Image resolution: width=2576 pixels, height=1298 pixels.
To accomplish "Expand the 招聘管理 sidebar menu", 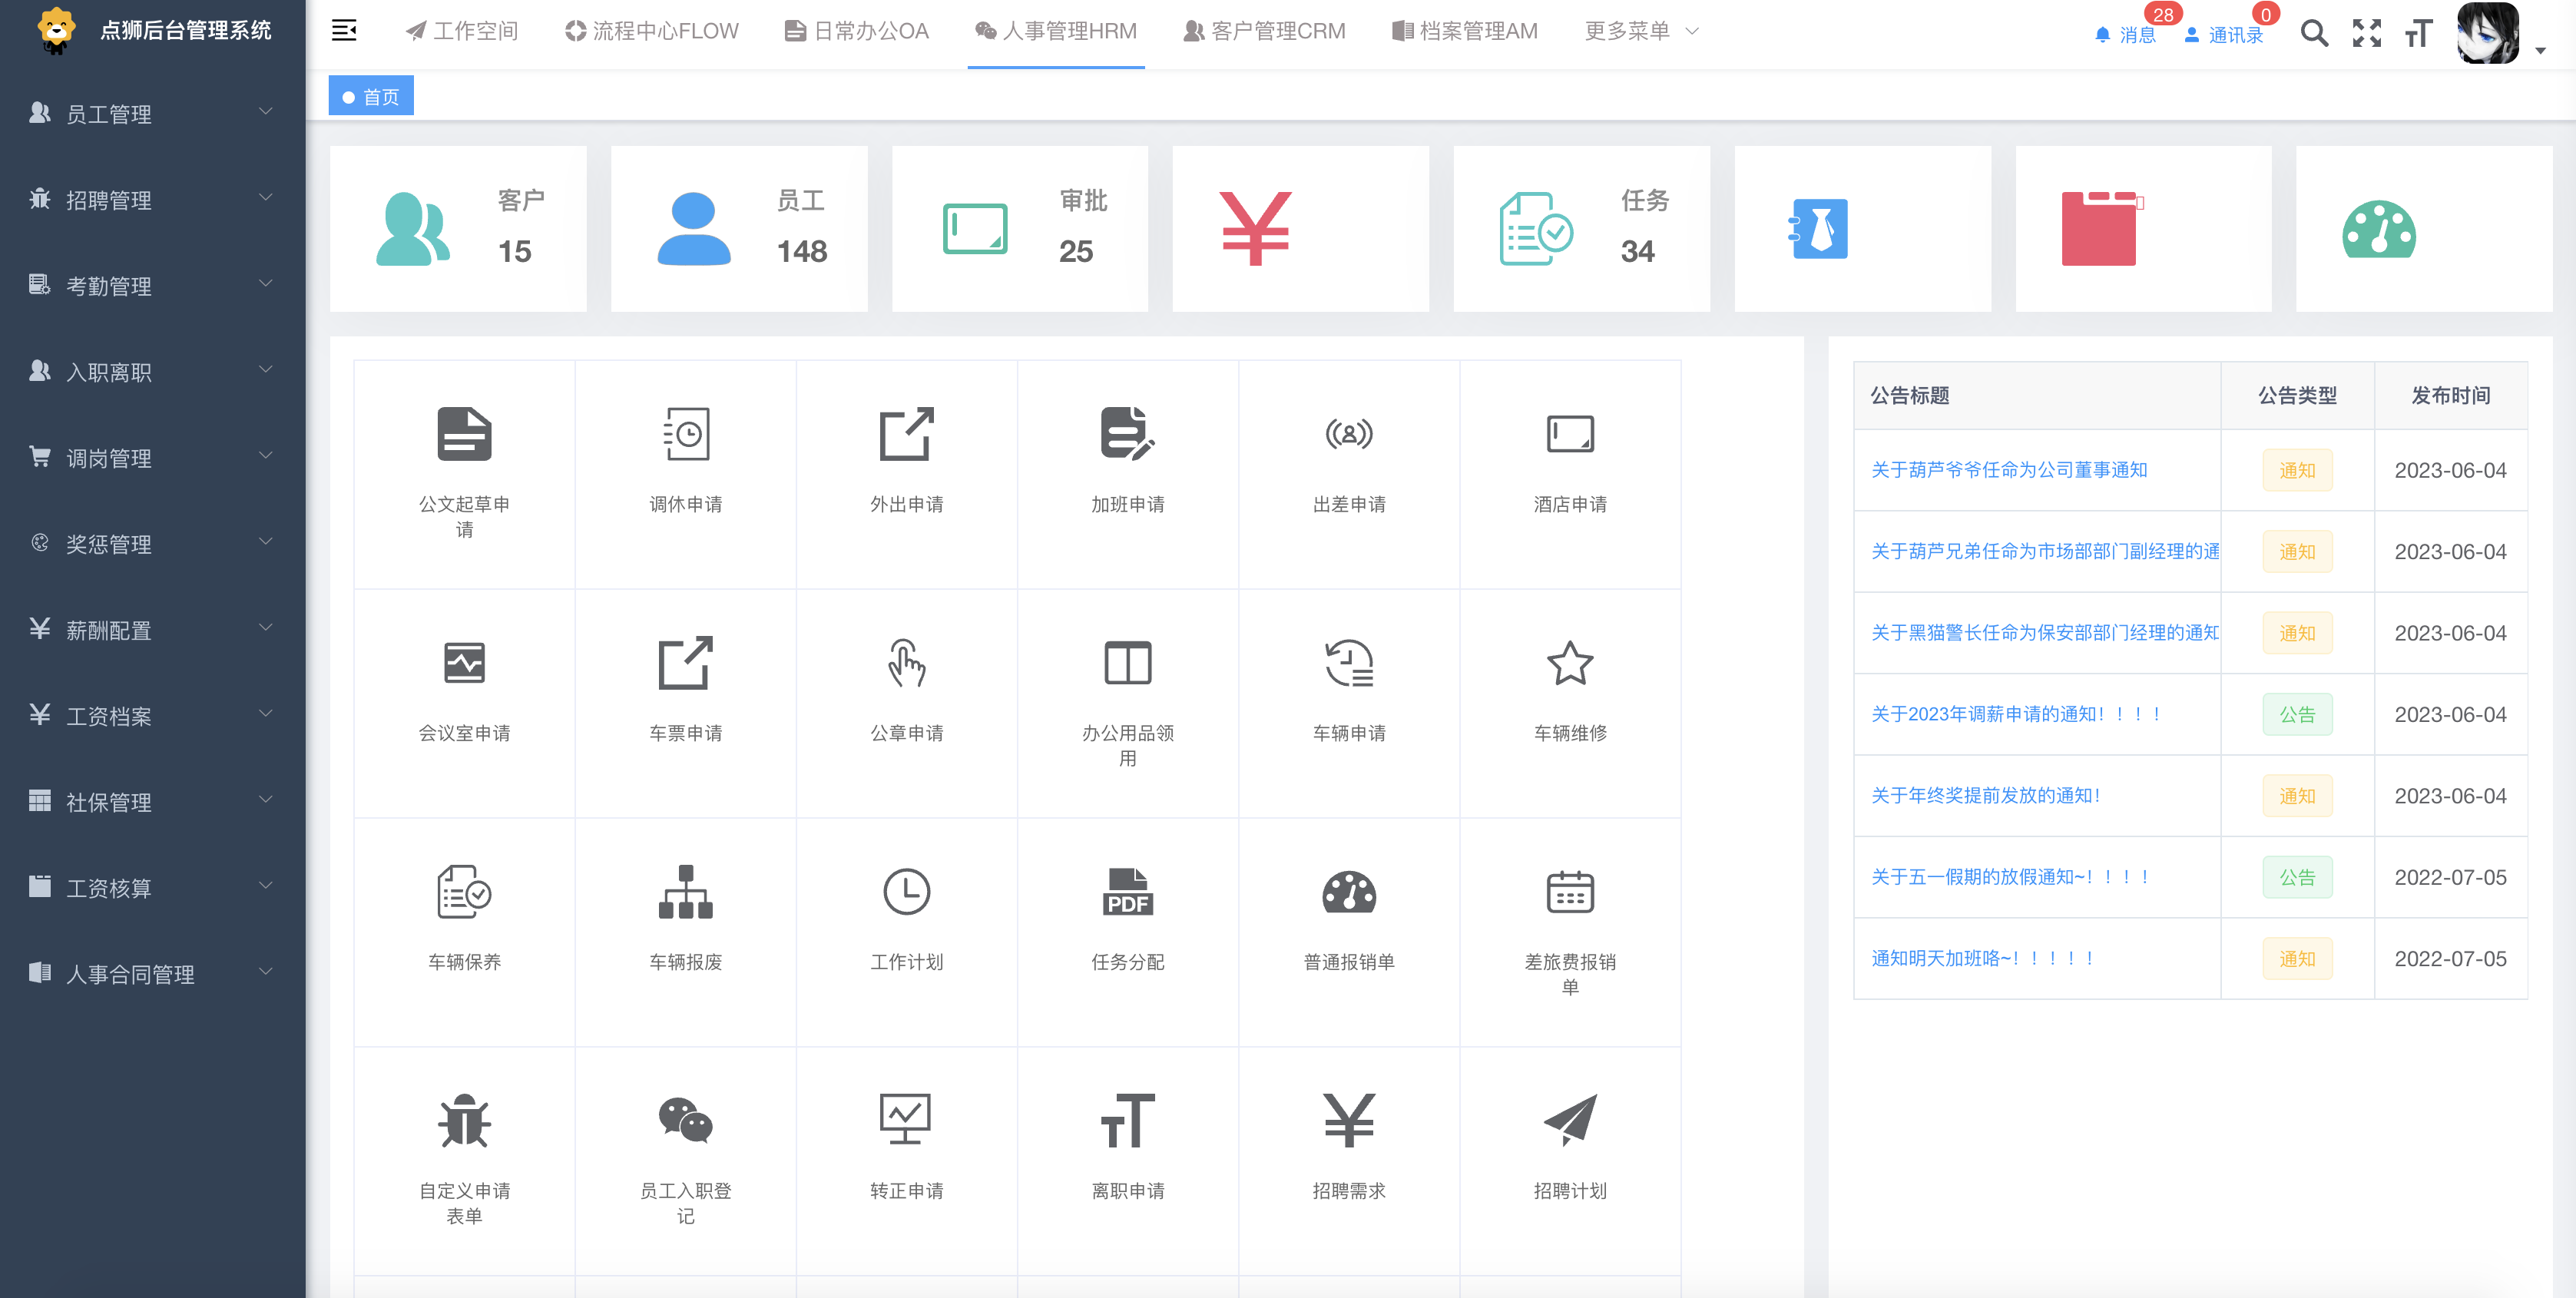I will [x=152, y=199].
